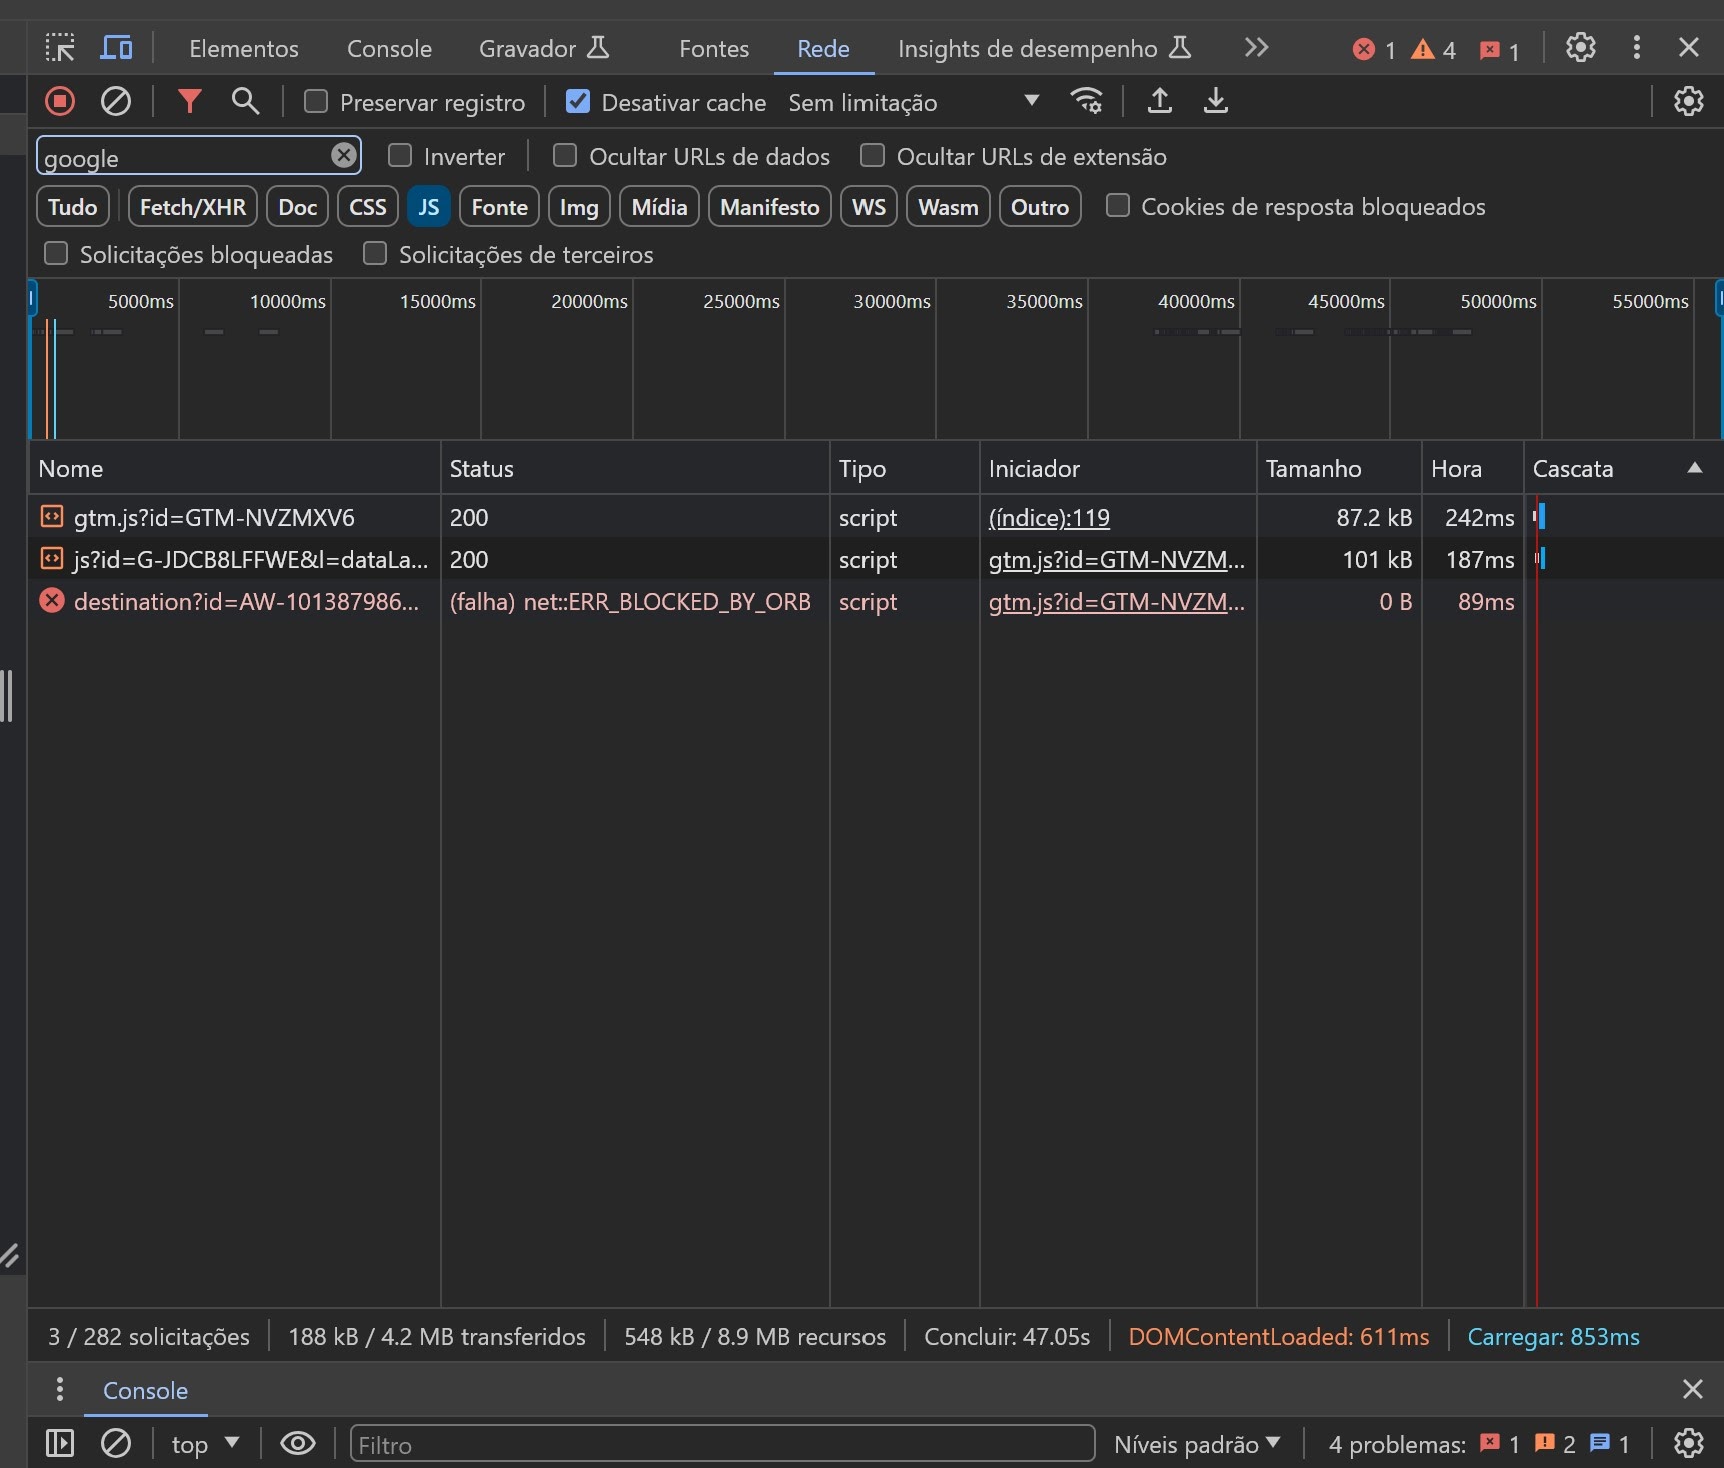Enable Preservar registro checkbox
Screen dimensions: 1724x1468
316,102
